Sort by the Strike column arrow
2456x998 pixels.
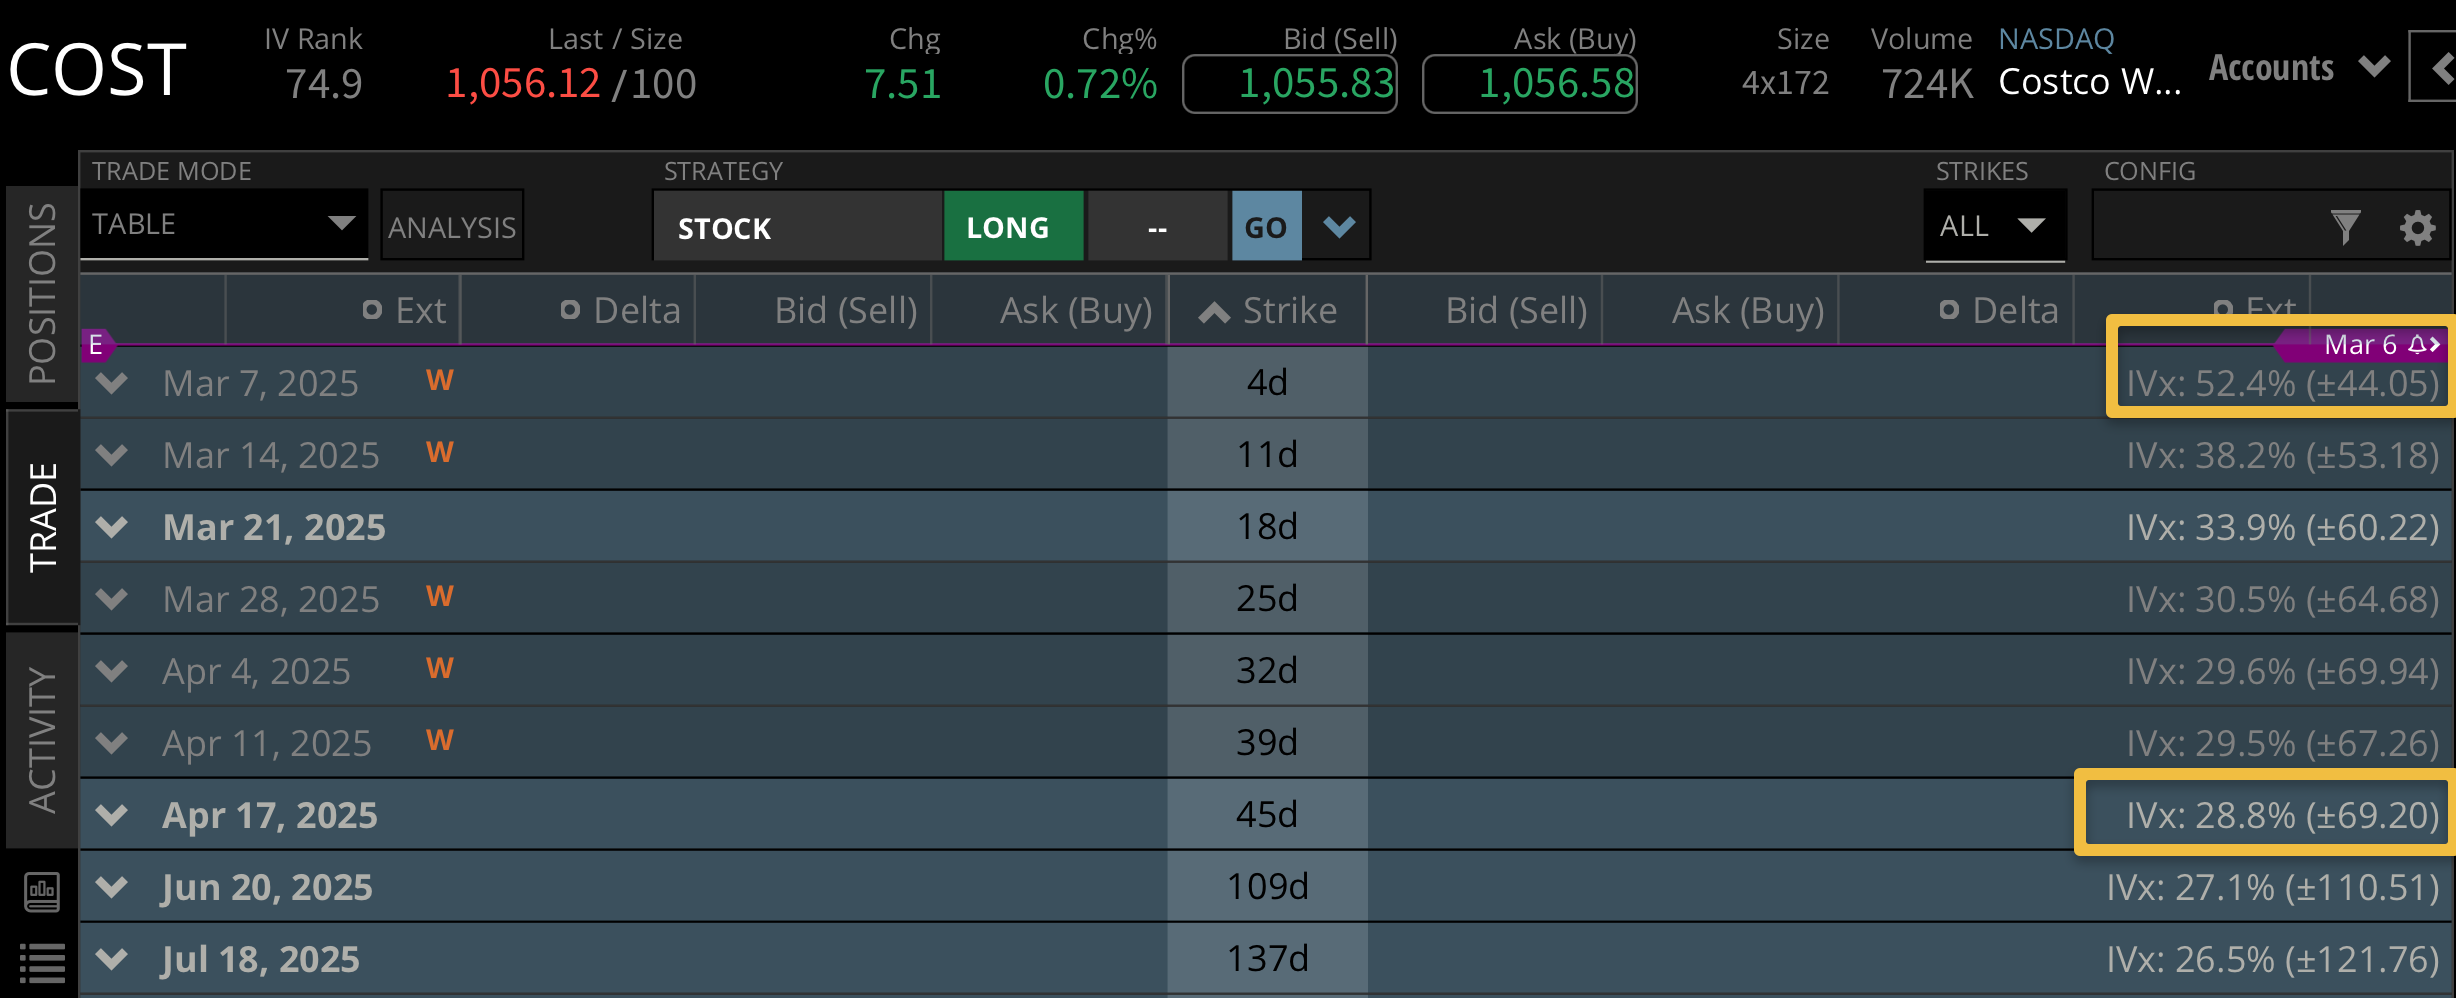click(1214, 313)
